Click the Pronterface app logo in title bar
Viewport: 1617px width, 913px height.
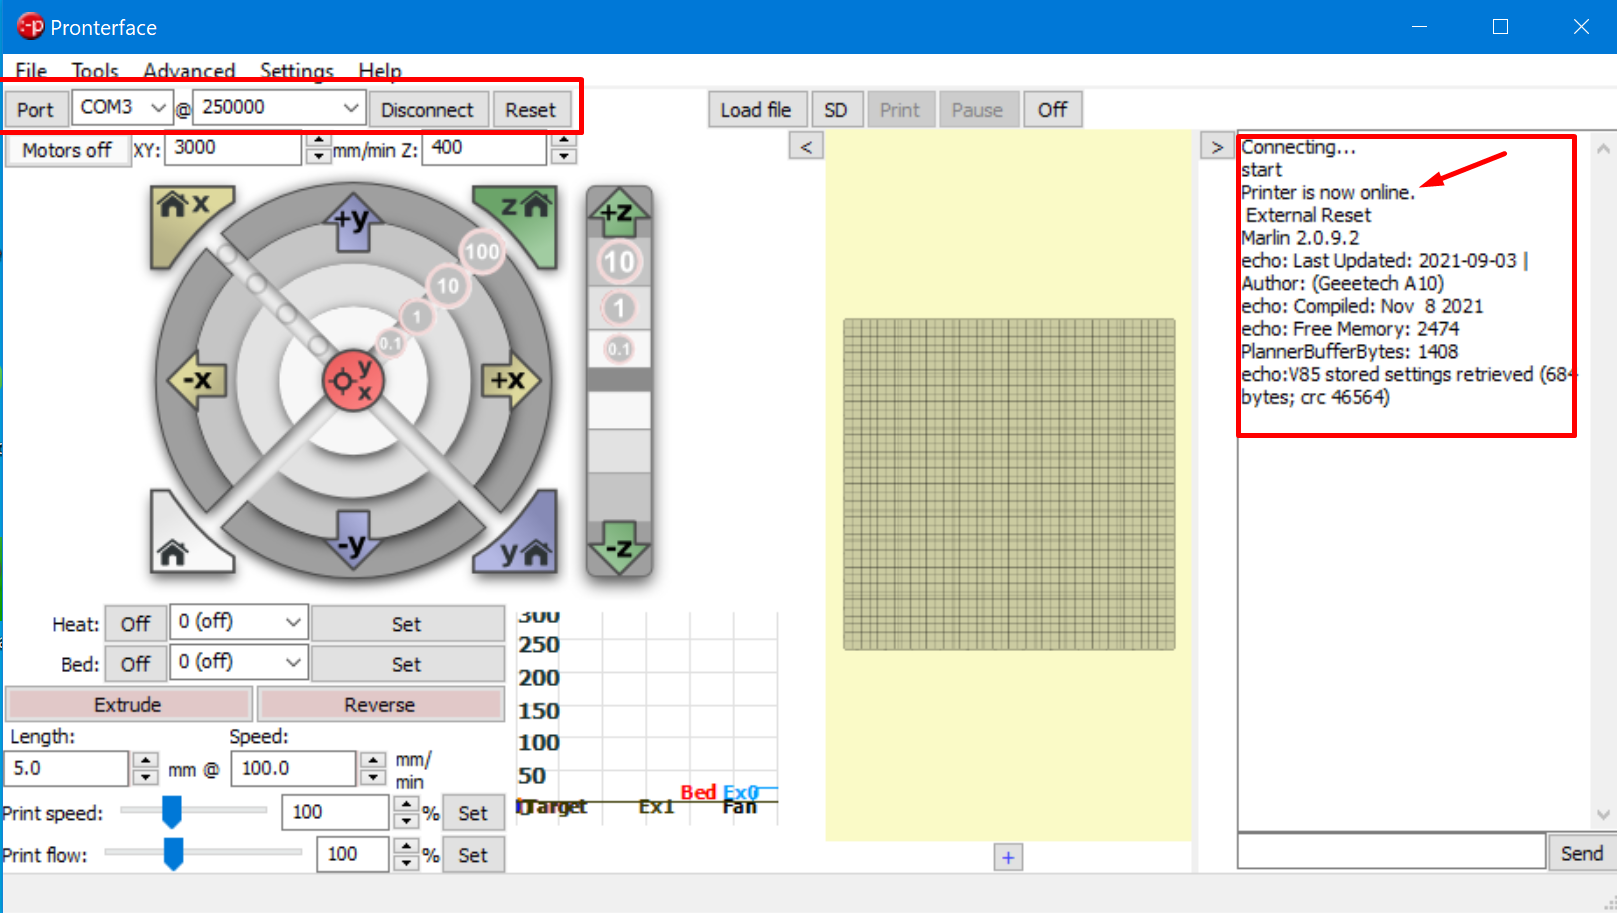pos(31,26)
